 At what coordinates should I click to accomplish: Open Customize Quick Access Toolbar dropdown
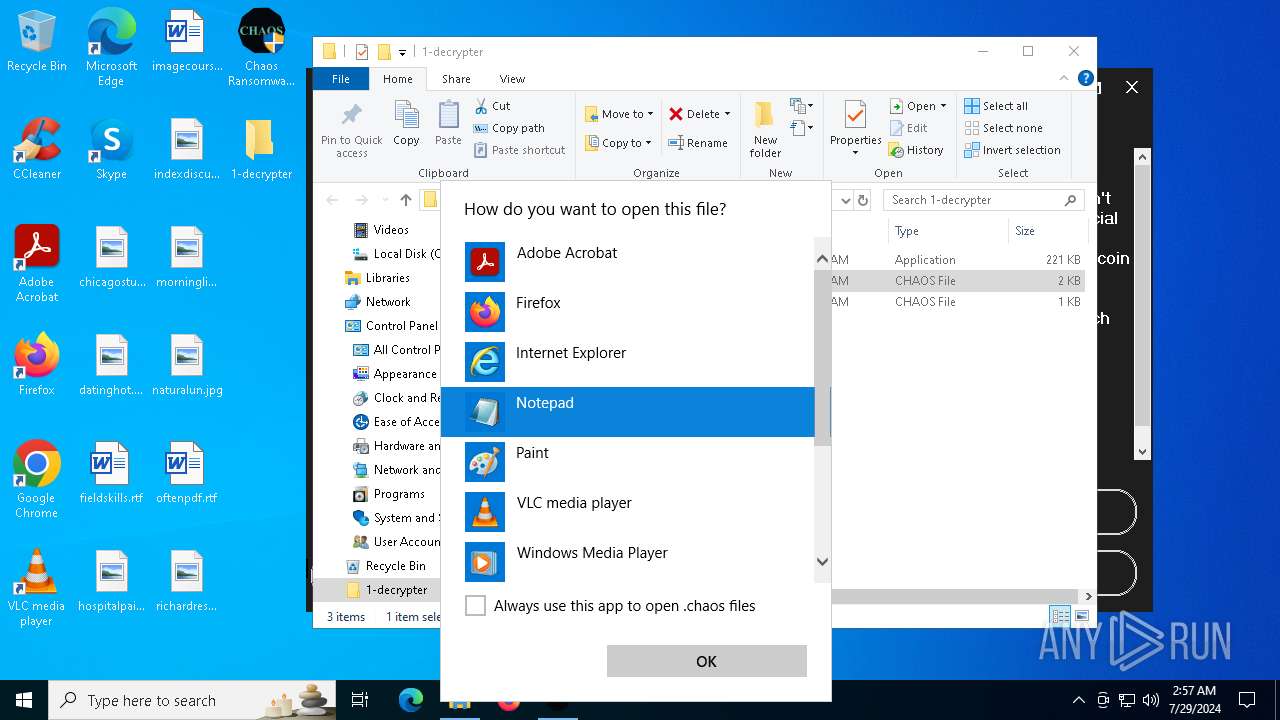point(402,52)
